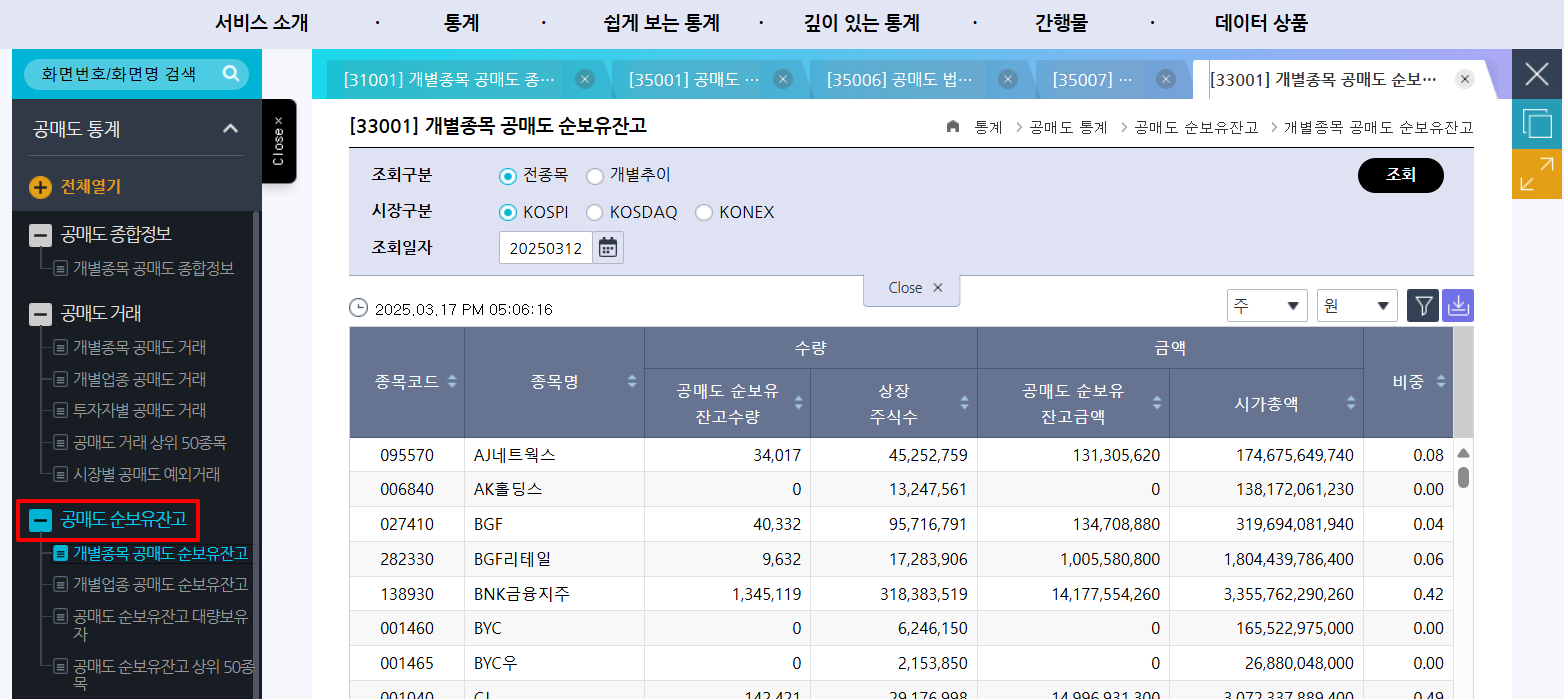Click the overlapping windows icon on right
1564x699 pixels.
tap(1537, 124)
